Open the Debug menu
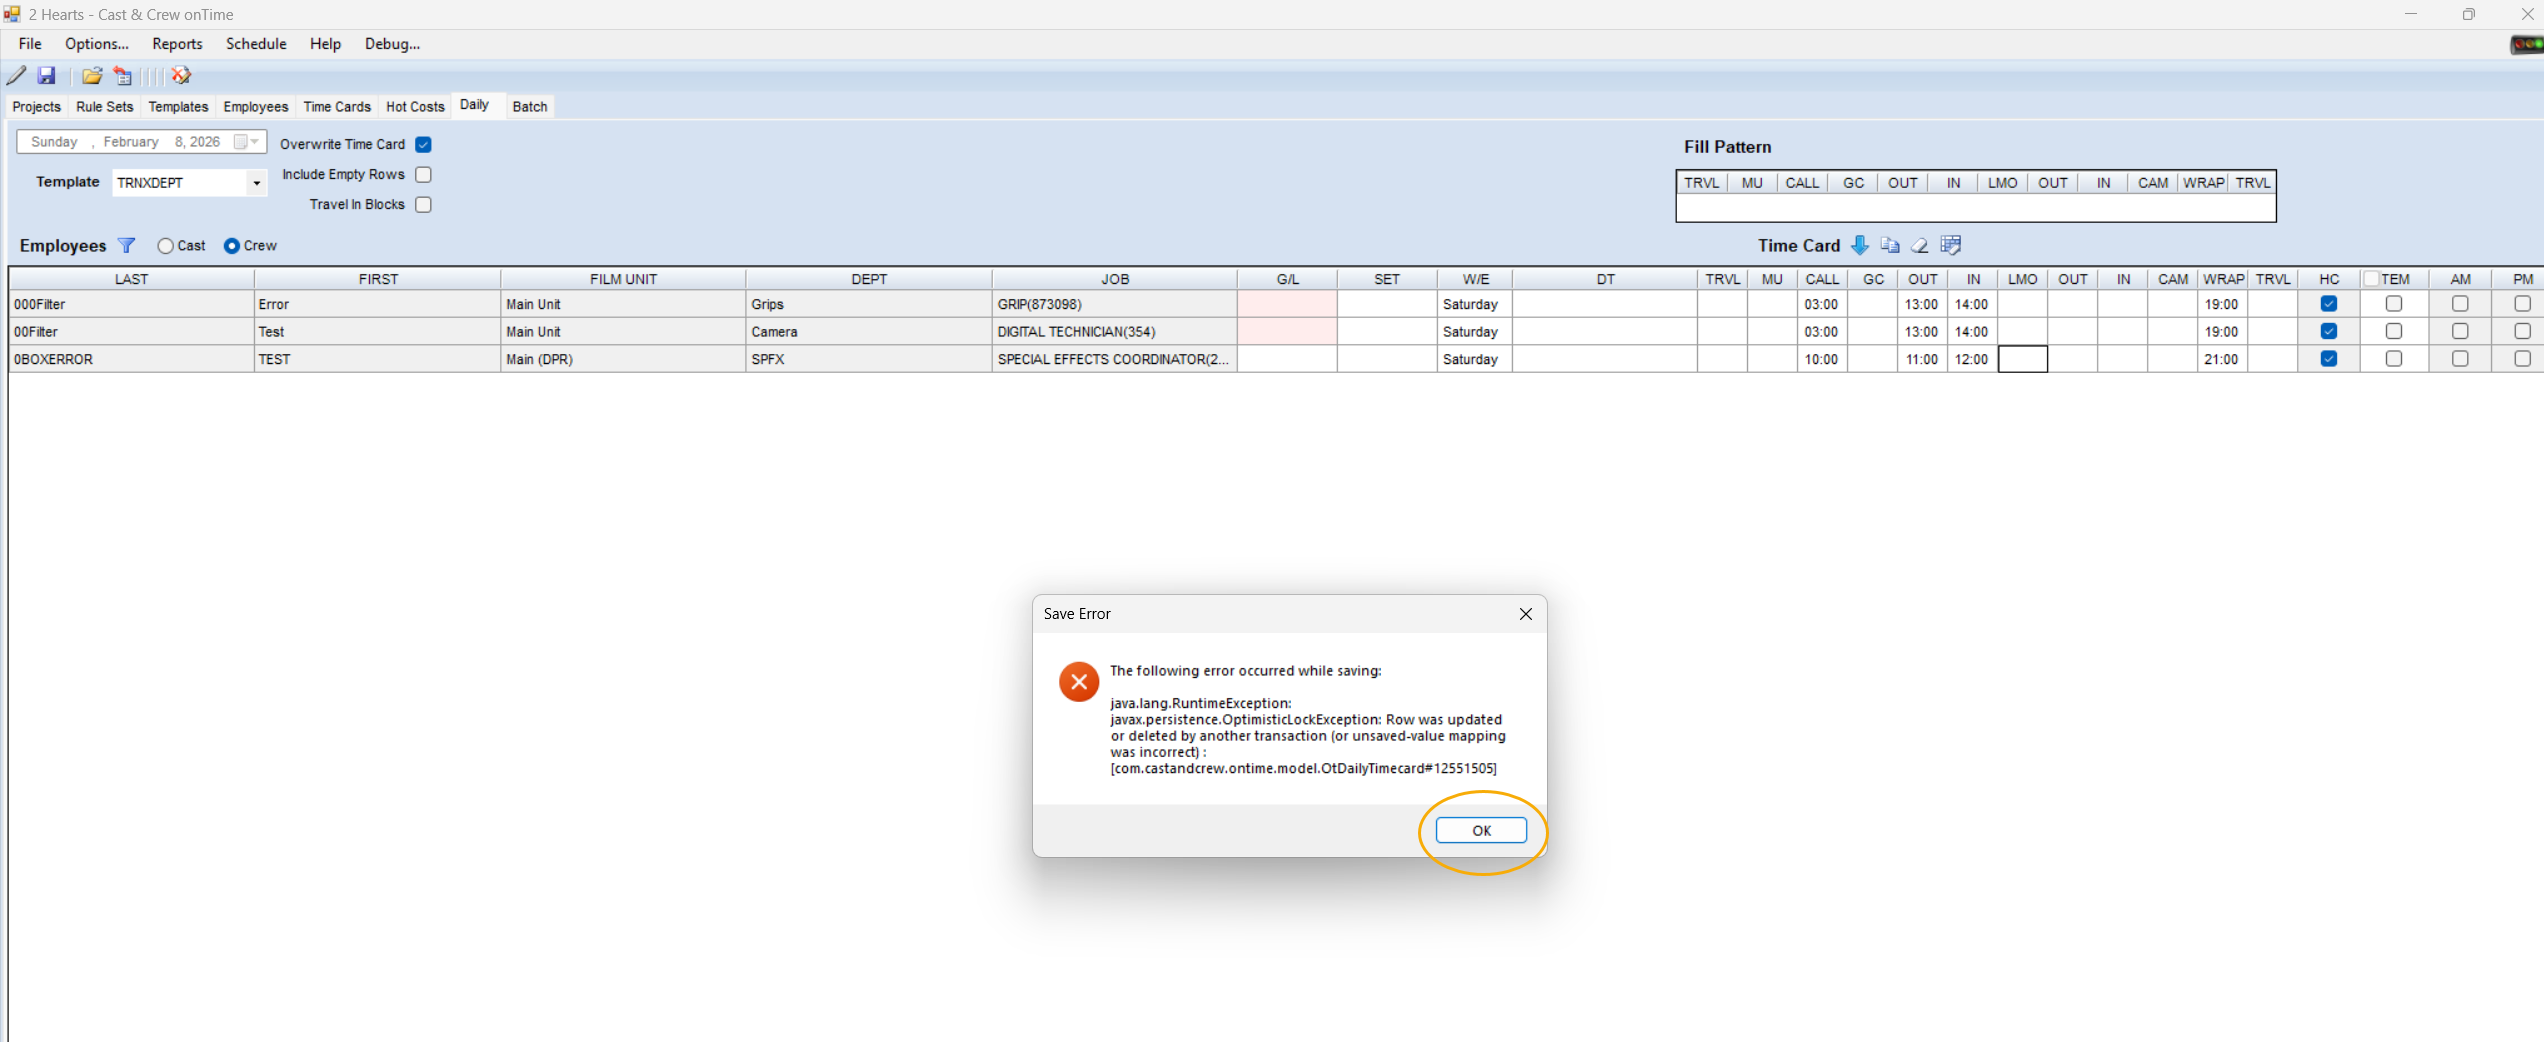Image resolution: width=2544 pixels, height=1042 pixels. (392, 44)
